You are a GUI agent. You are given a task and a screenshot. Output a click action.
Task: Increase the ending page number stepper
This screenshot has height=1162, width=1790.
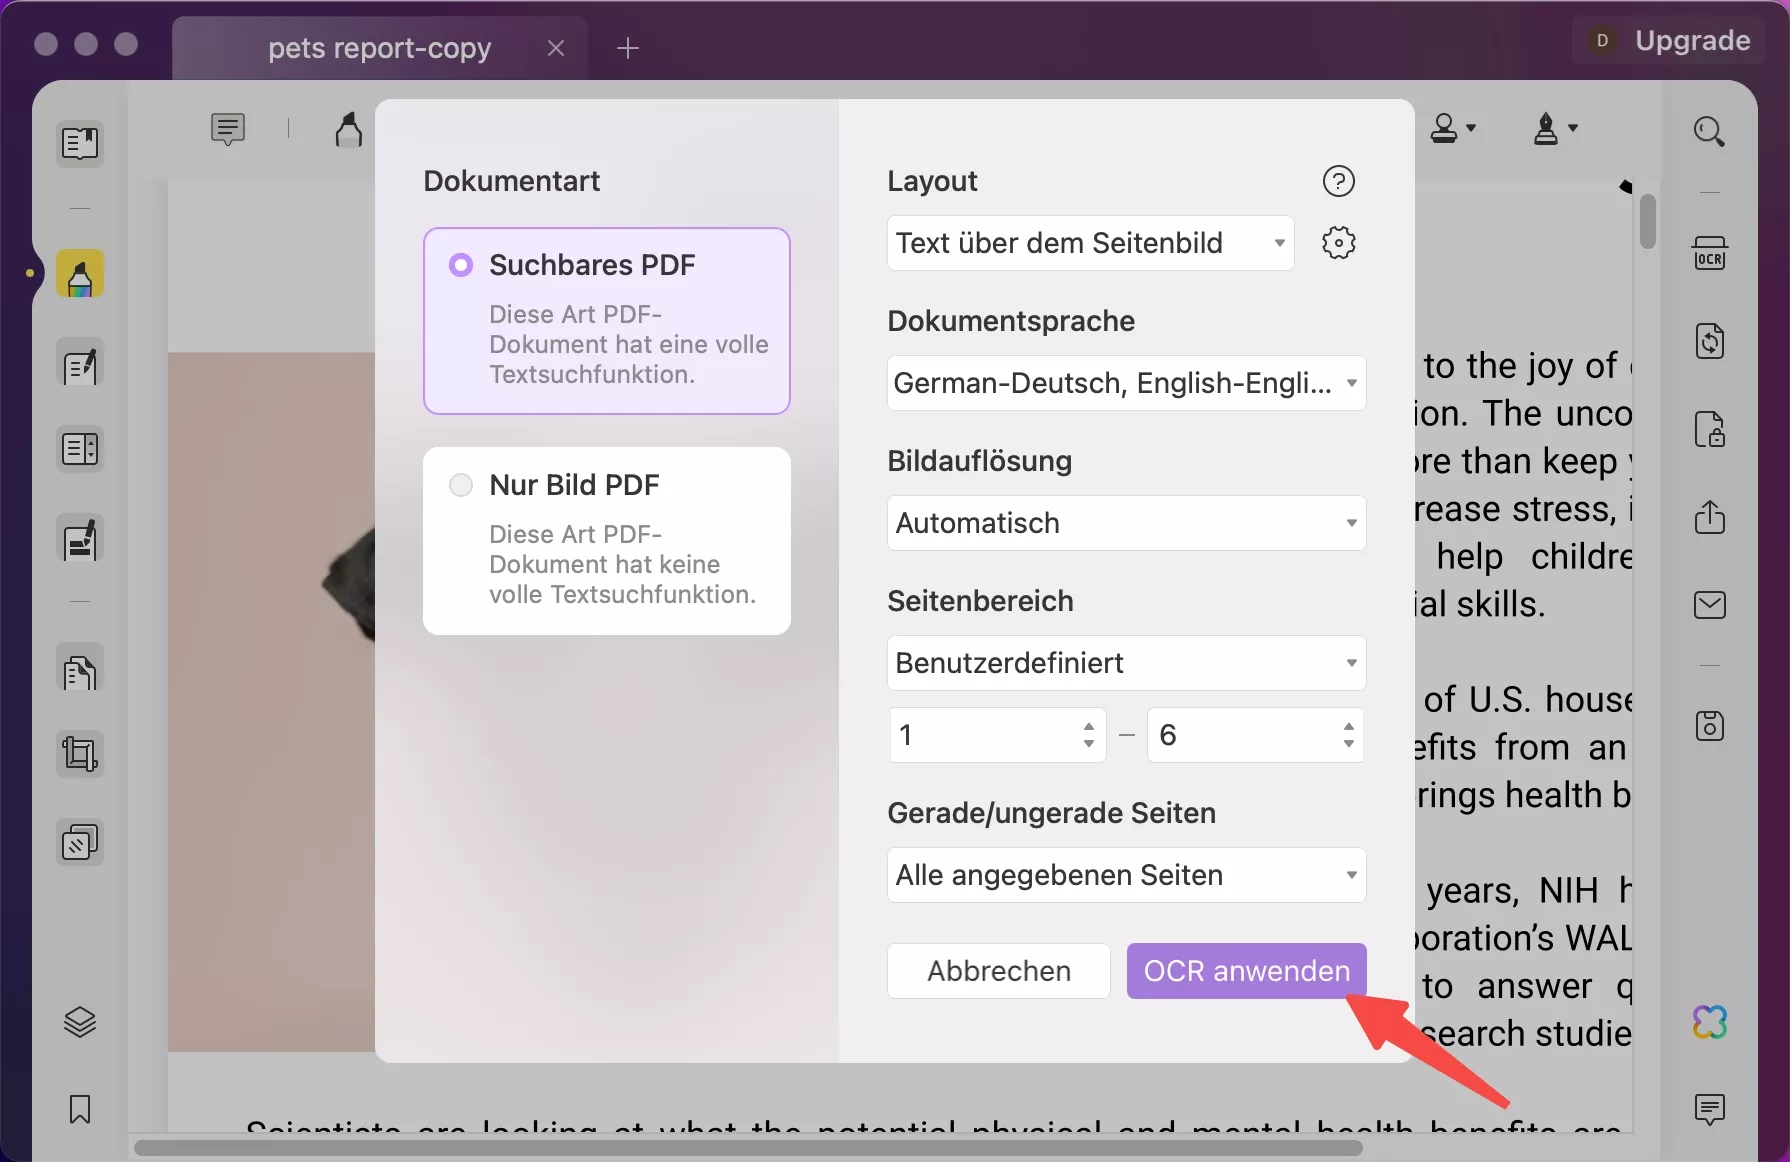1348,727
